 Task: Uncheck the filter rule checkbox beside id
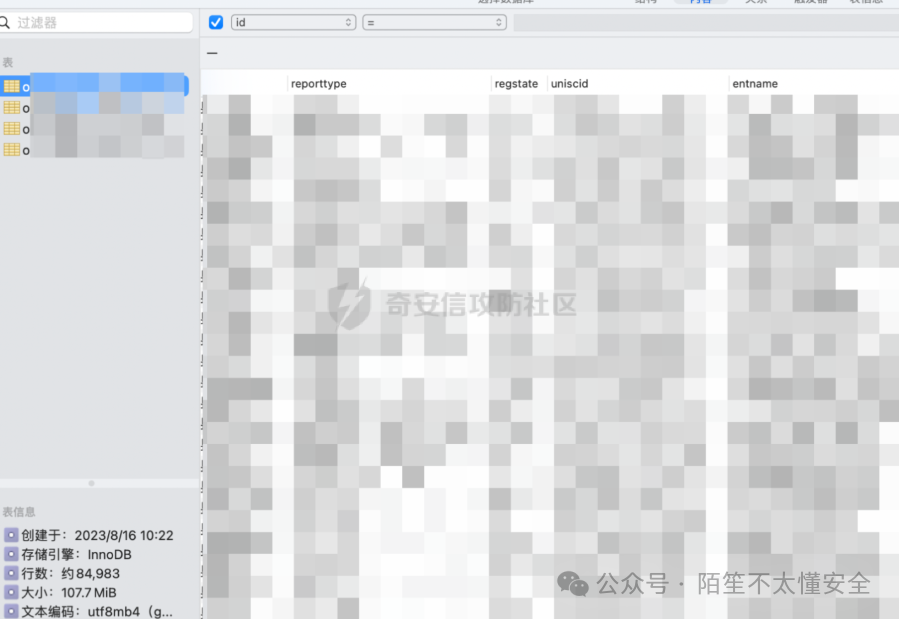coord(216,22)
